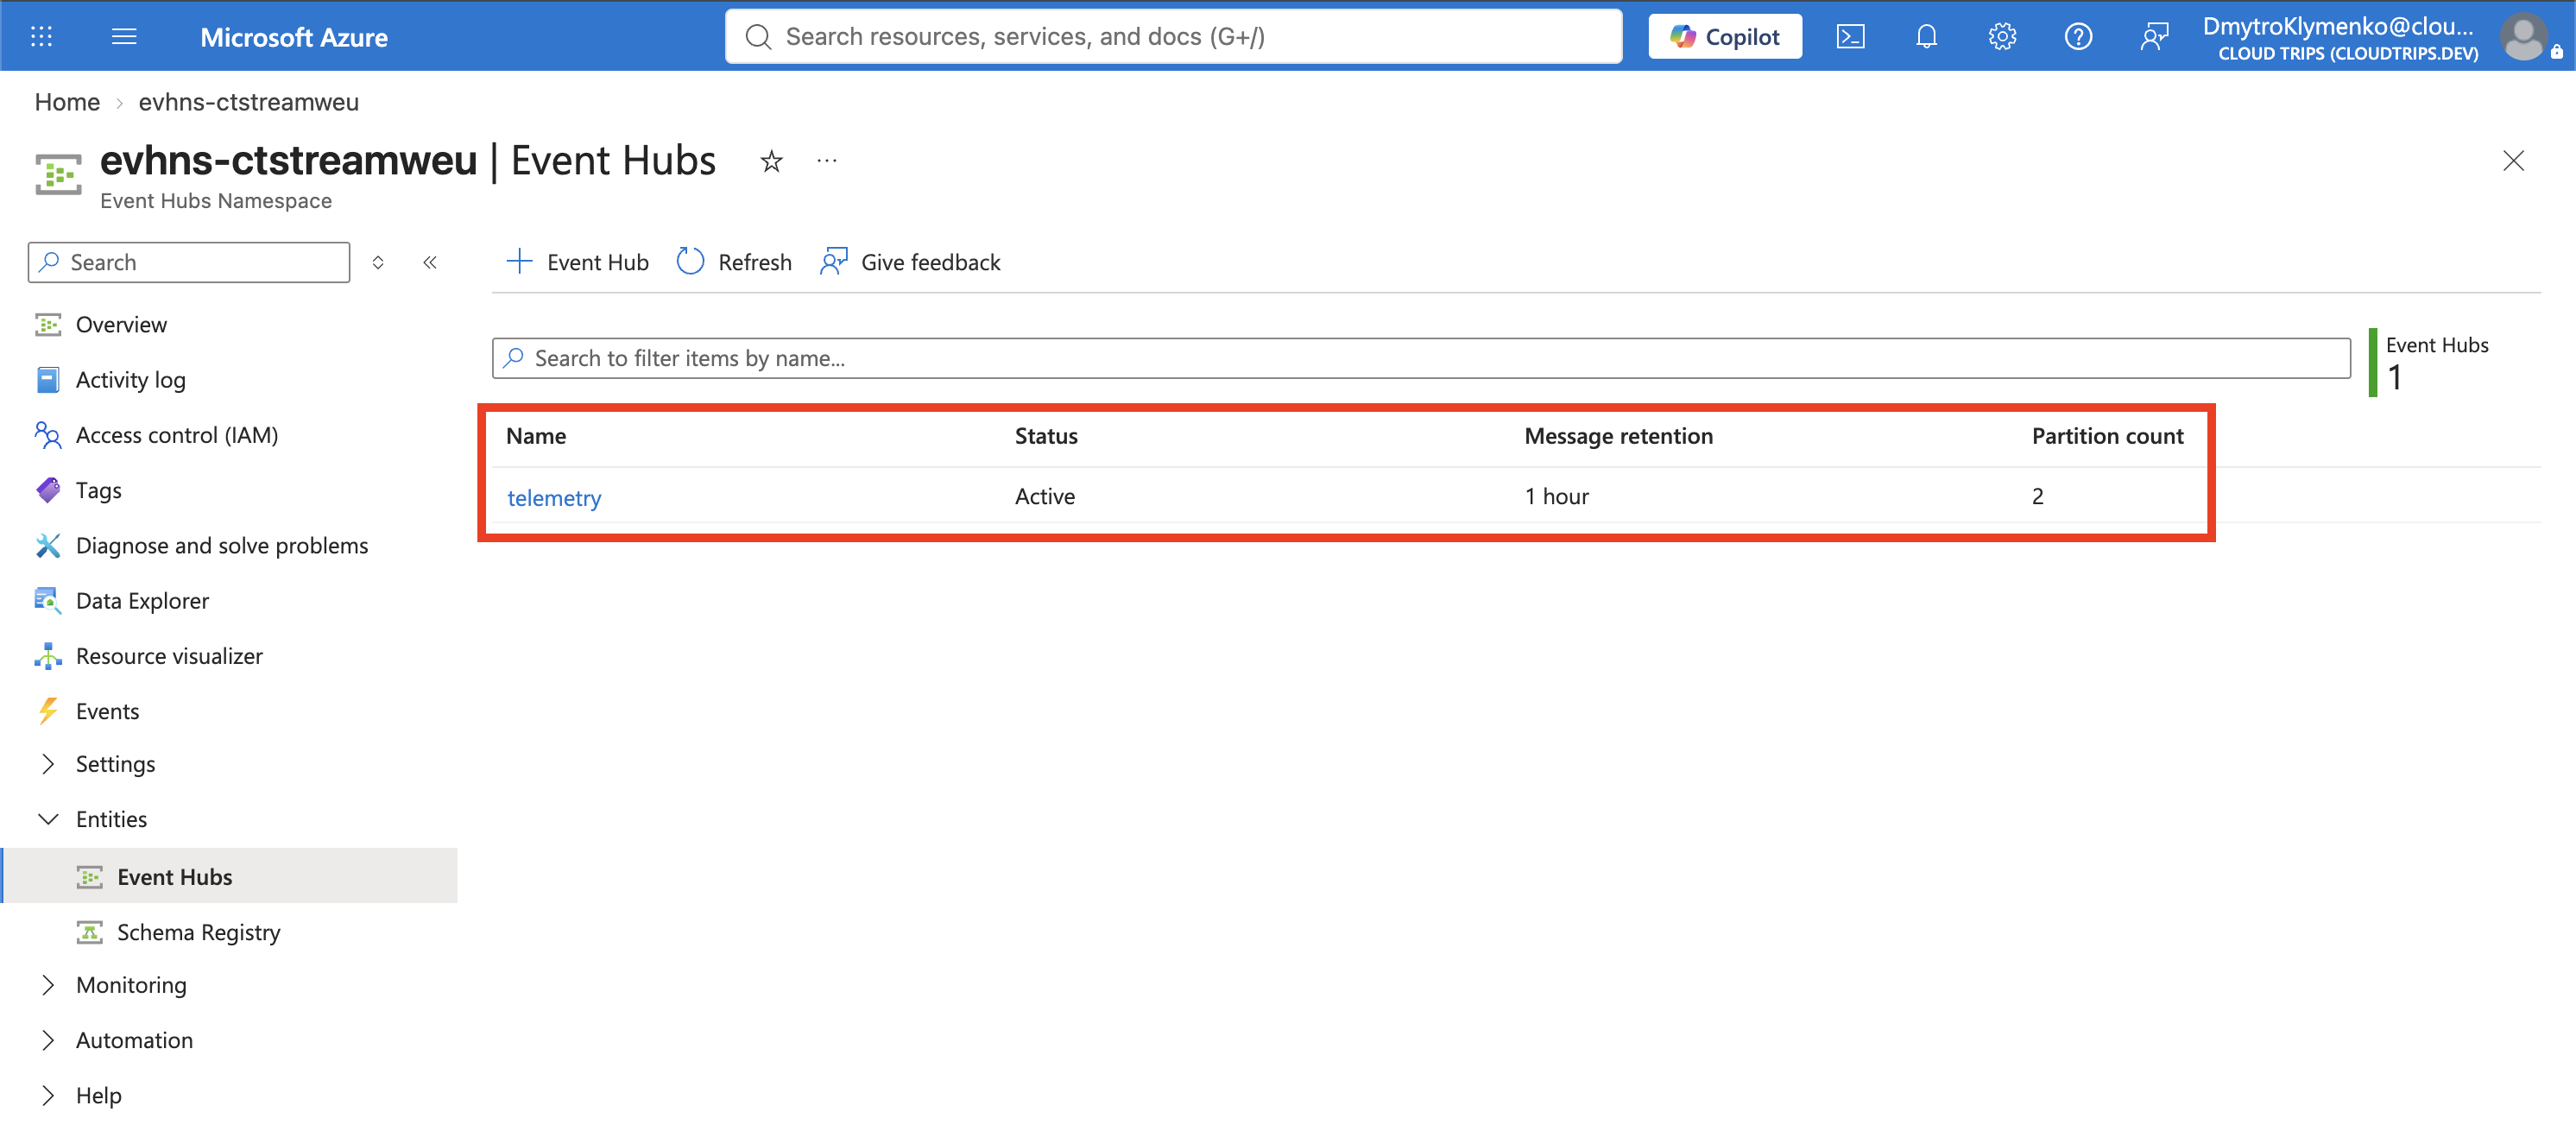
Task: Open the notifications bell
Action: (x=1926, y=37)
